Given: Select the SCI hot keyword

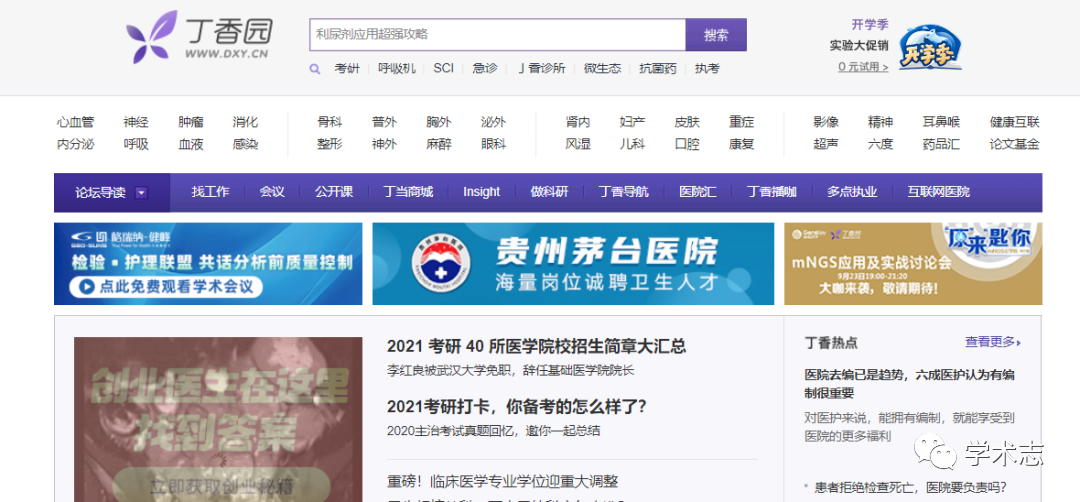Looking at the screenshot, I should pos(444,69).
